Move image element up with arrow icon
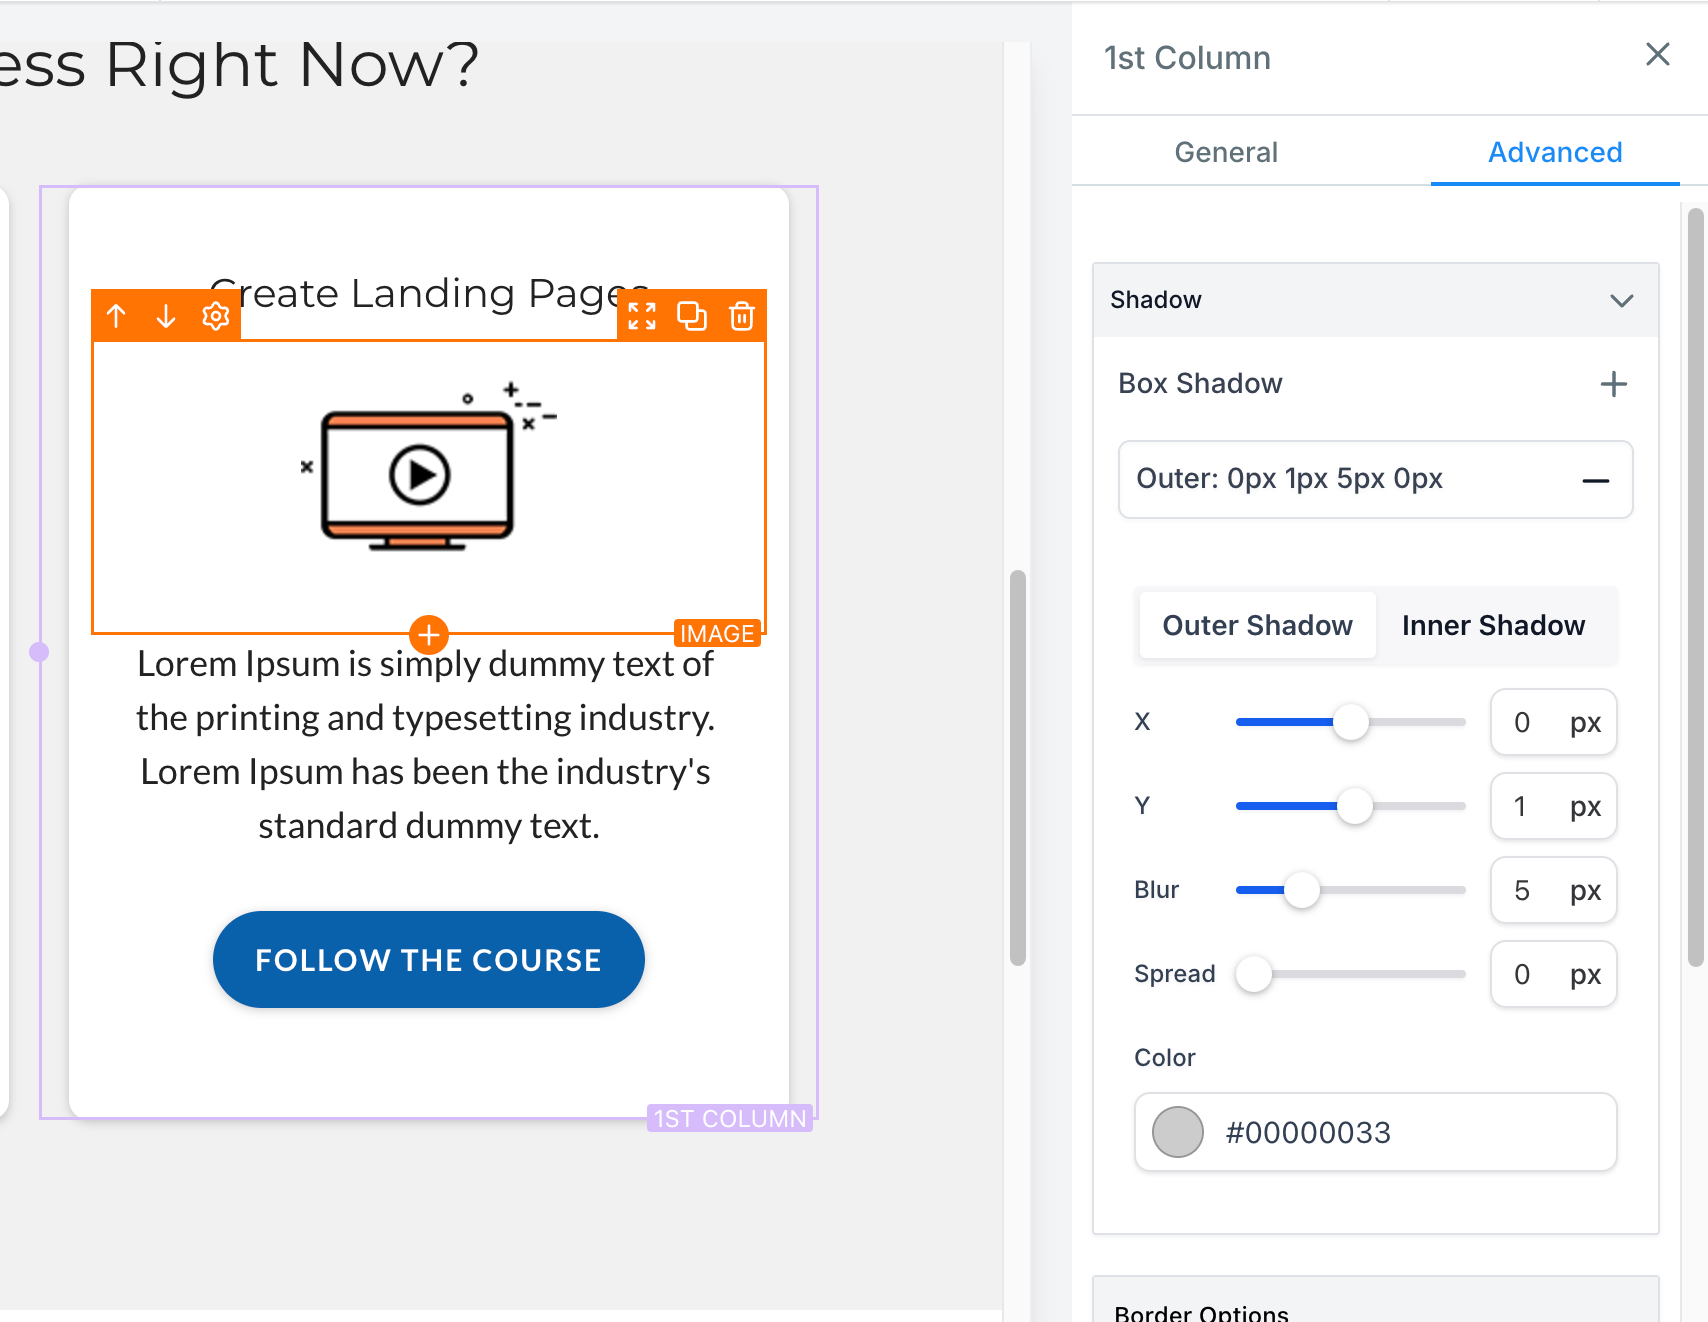Image resolution: width=1708 pixels, height=1322 pixels. coord(116,316)
